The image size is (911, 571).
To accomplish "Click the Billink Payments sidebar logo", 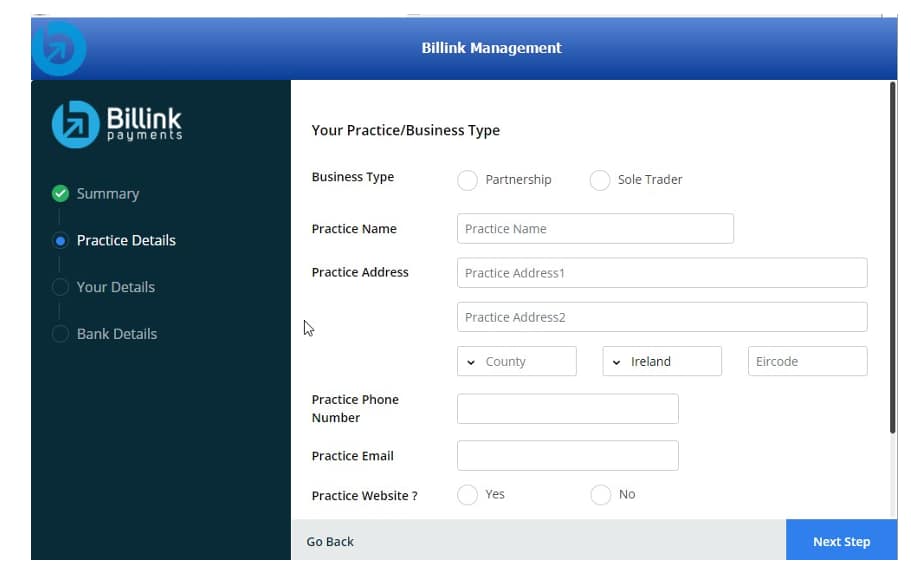I will [117, 124].
